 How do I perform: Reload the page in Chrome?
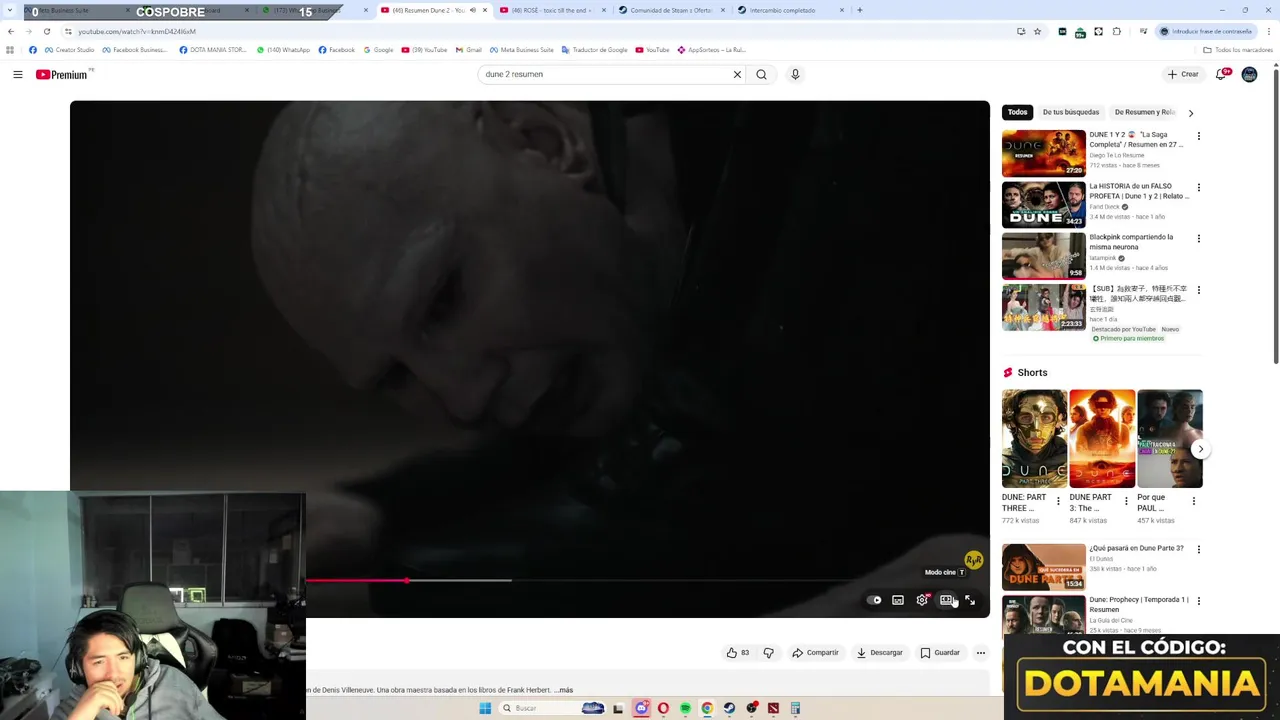point(46,31)
